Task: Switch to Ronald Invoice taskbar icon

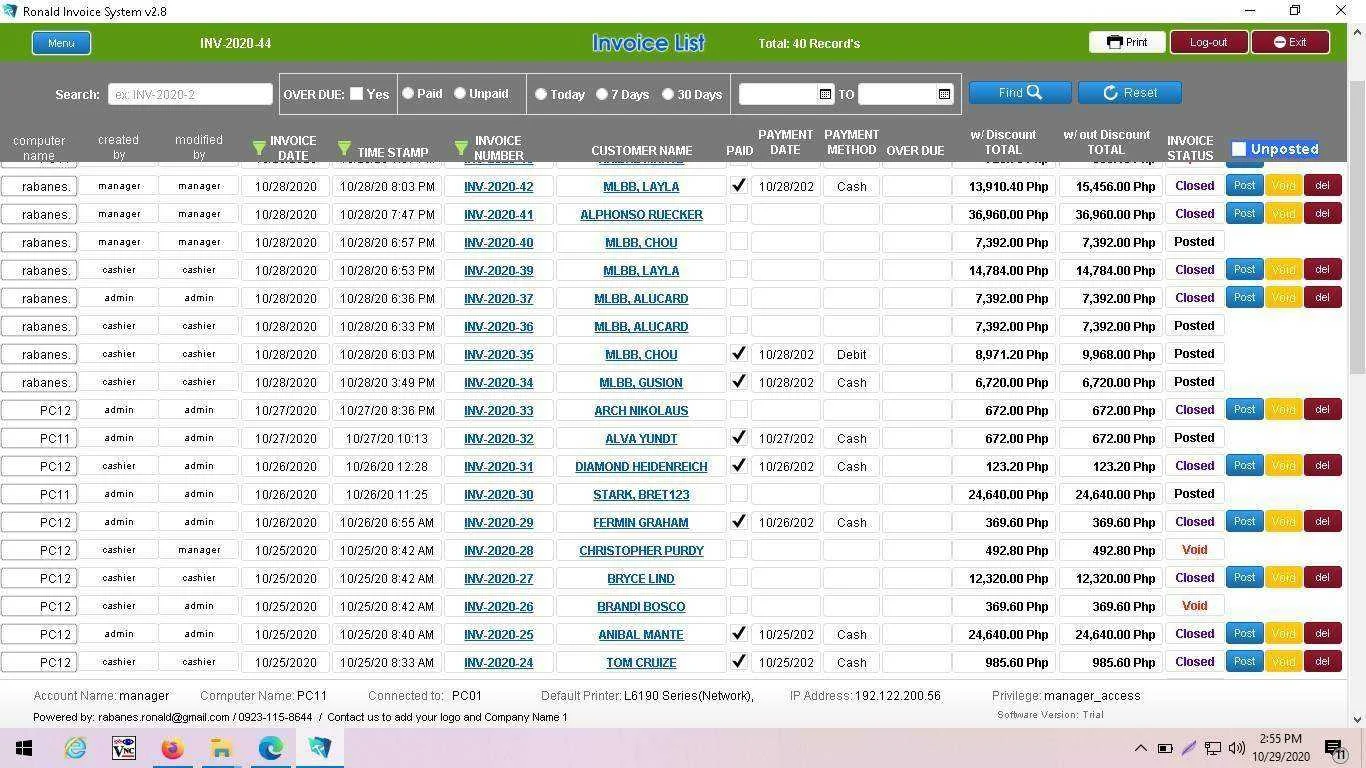Action: pos(319,747)
